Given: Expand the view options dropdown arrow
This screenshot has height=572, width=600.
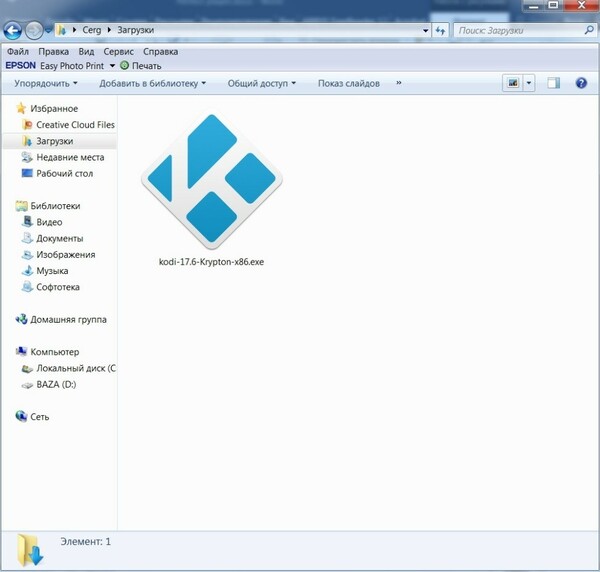Looking at the screenshot, I should coord(529,83).
